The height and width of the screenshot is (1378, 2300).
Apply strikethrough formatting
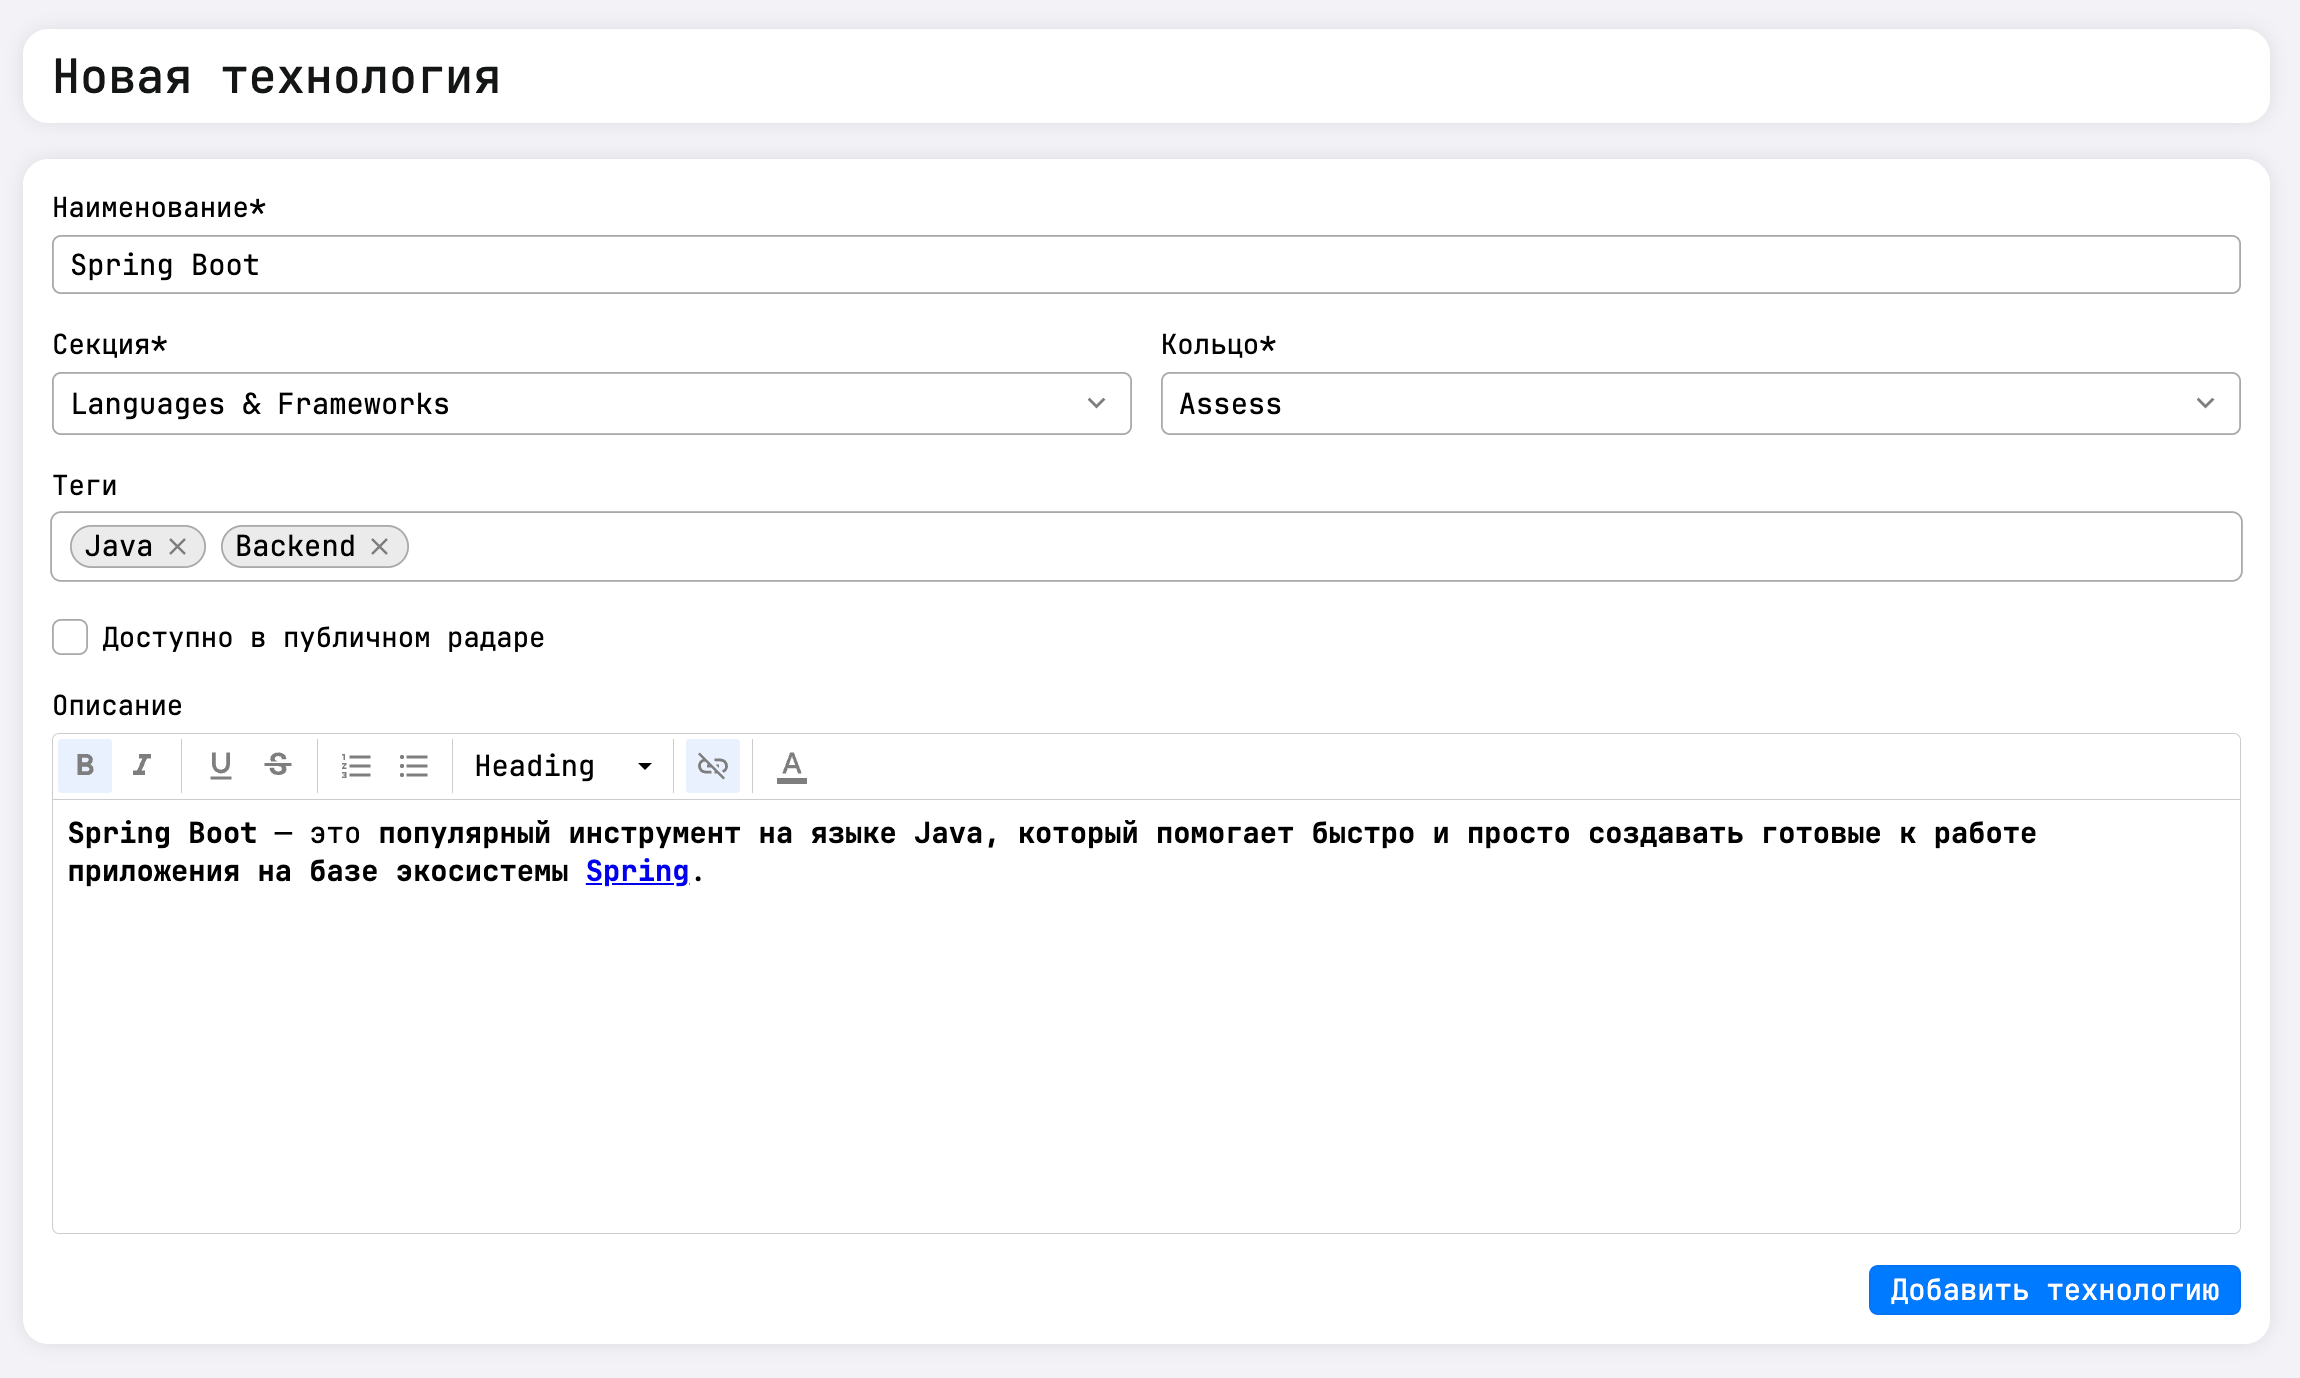[278, 766]
